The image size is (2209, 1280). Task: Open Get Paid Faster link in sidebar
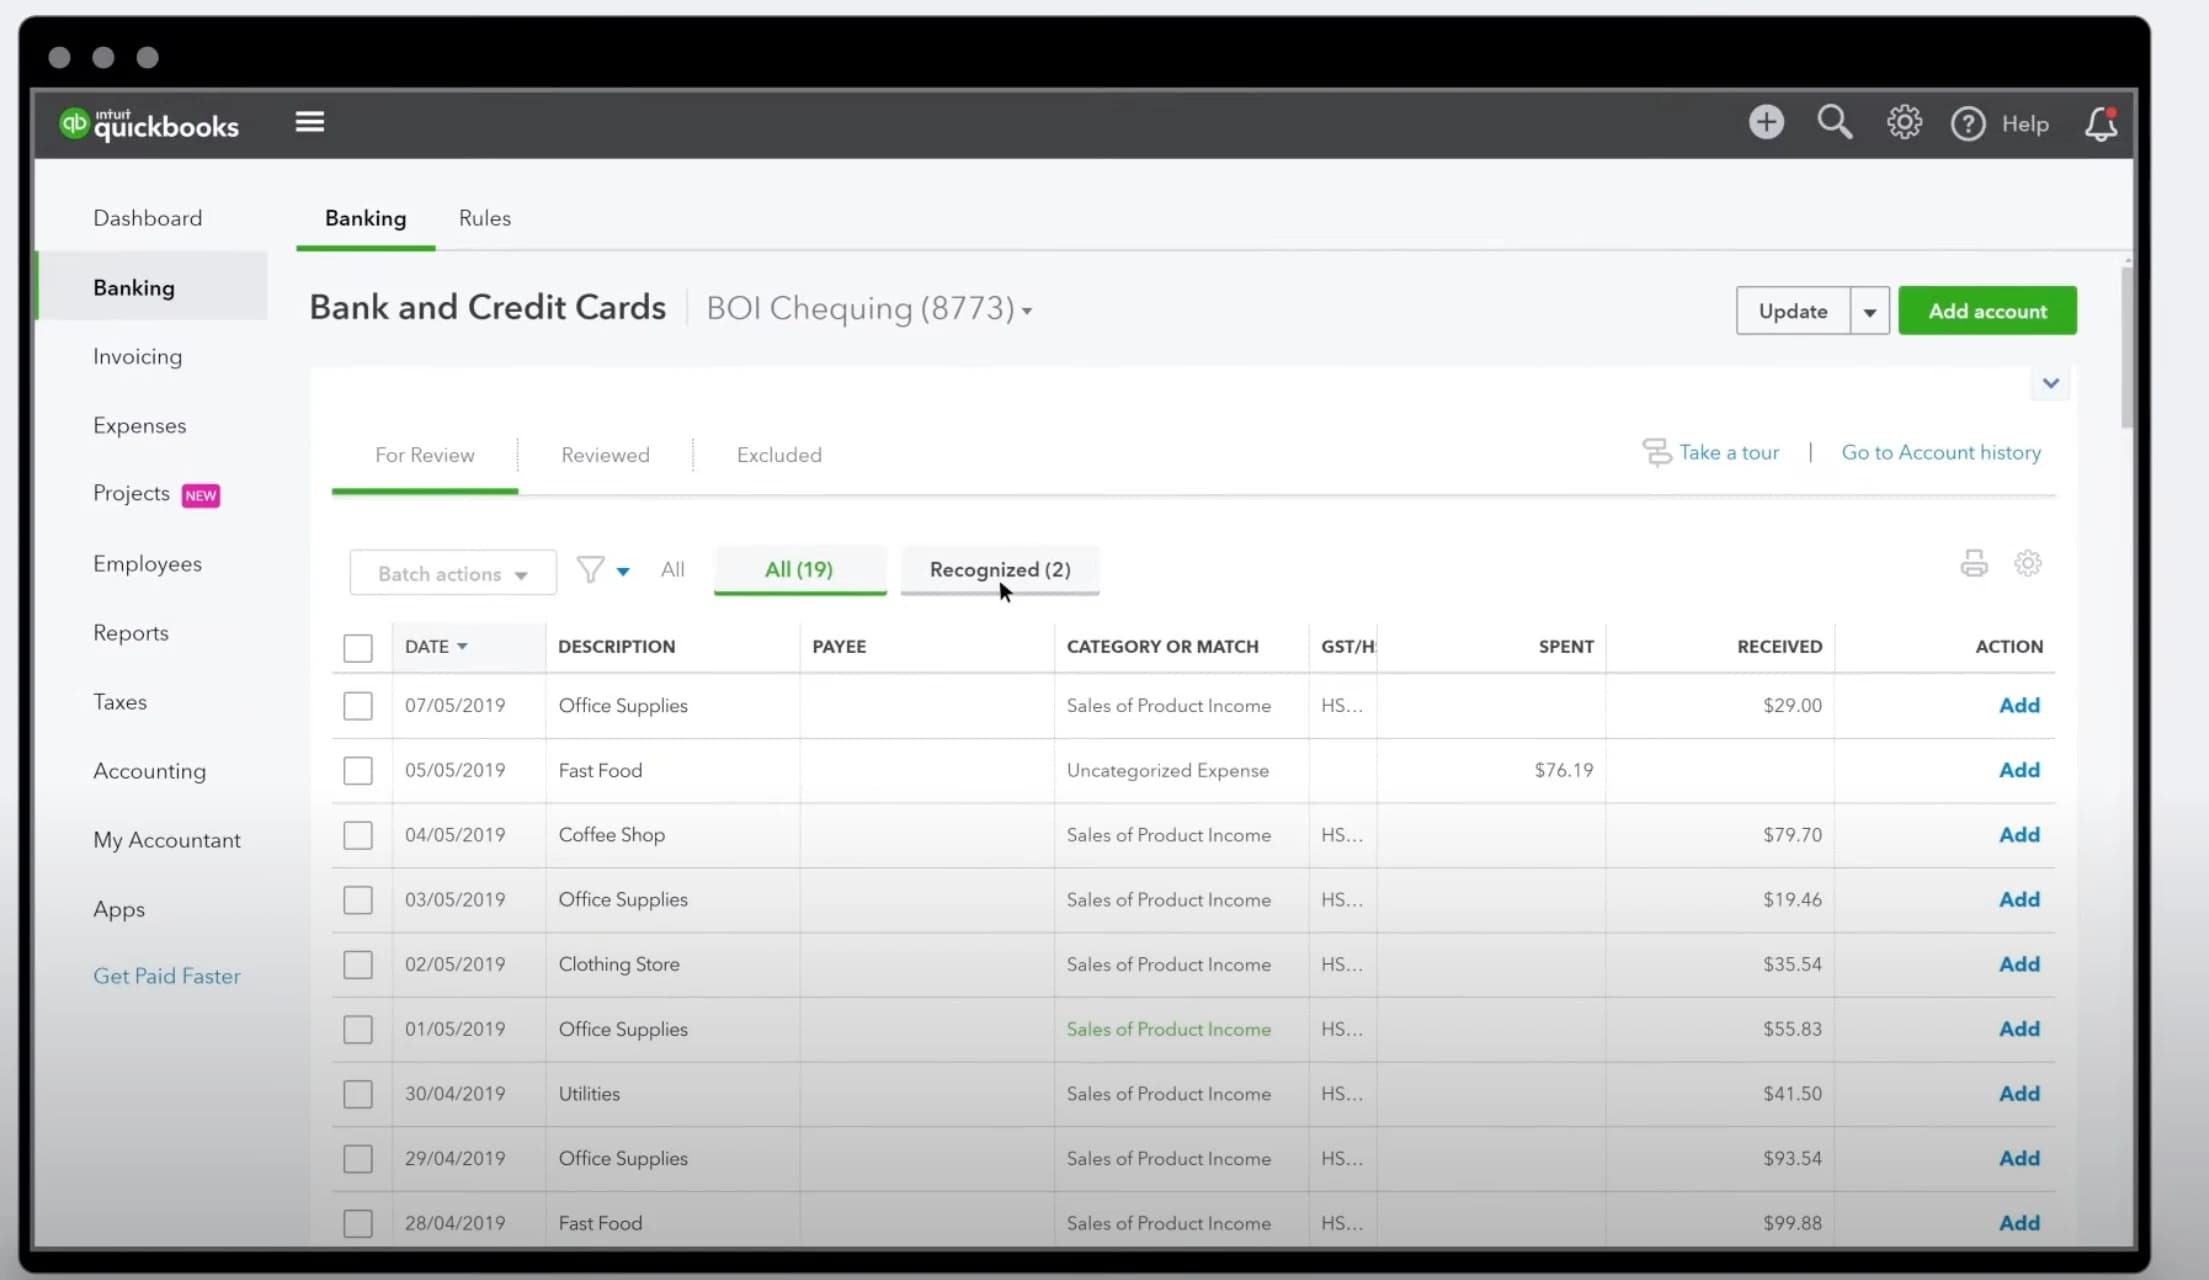coord(167,976)
